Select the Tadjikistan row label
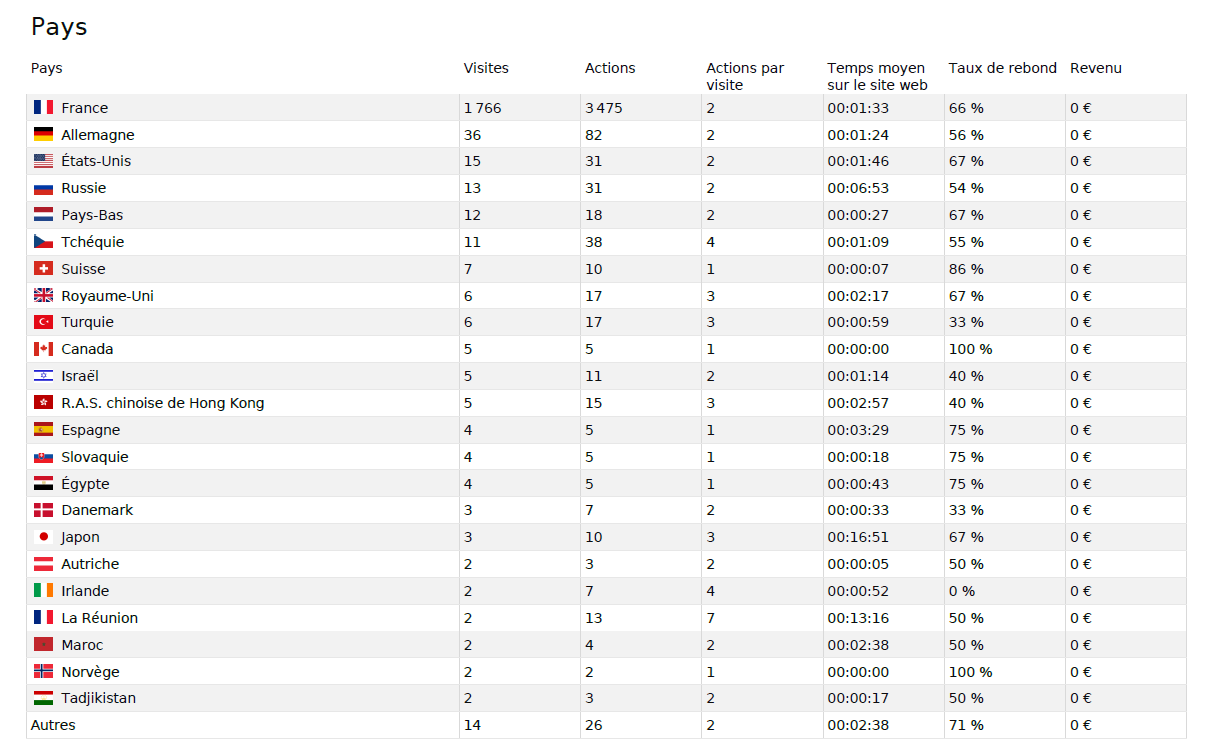Viewport: 1205px width, 751px height. tap(98, 699)
